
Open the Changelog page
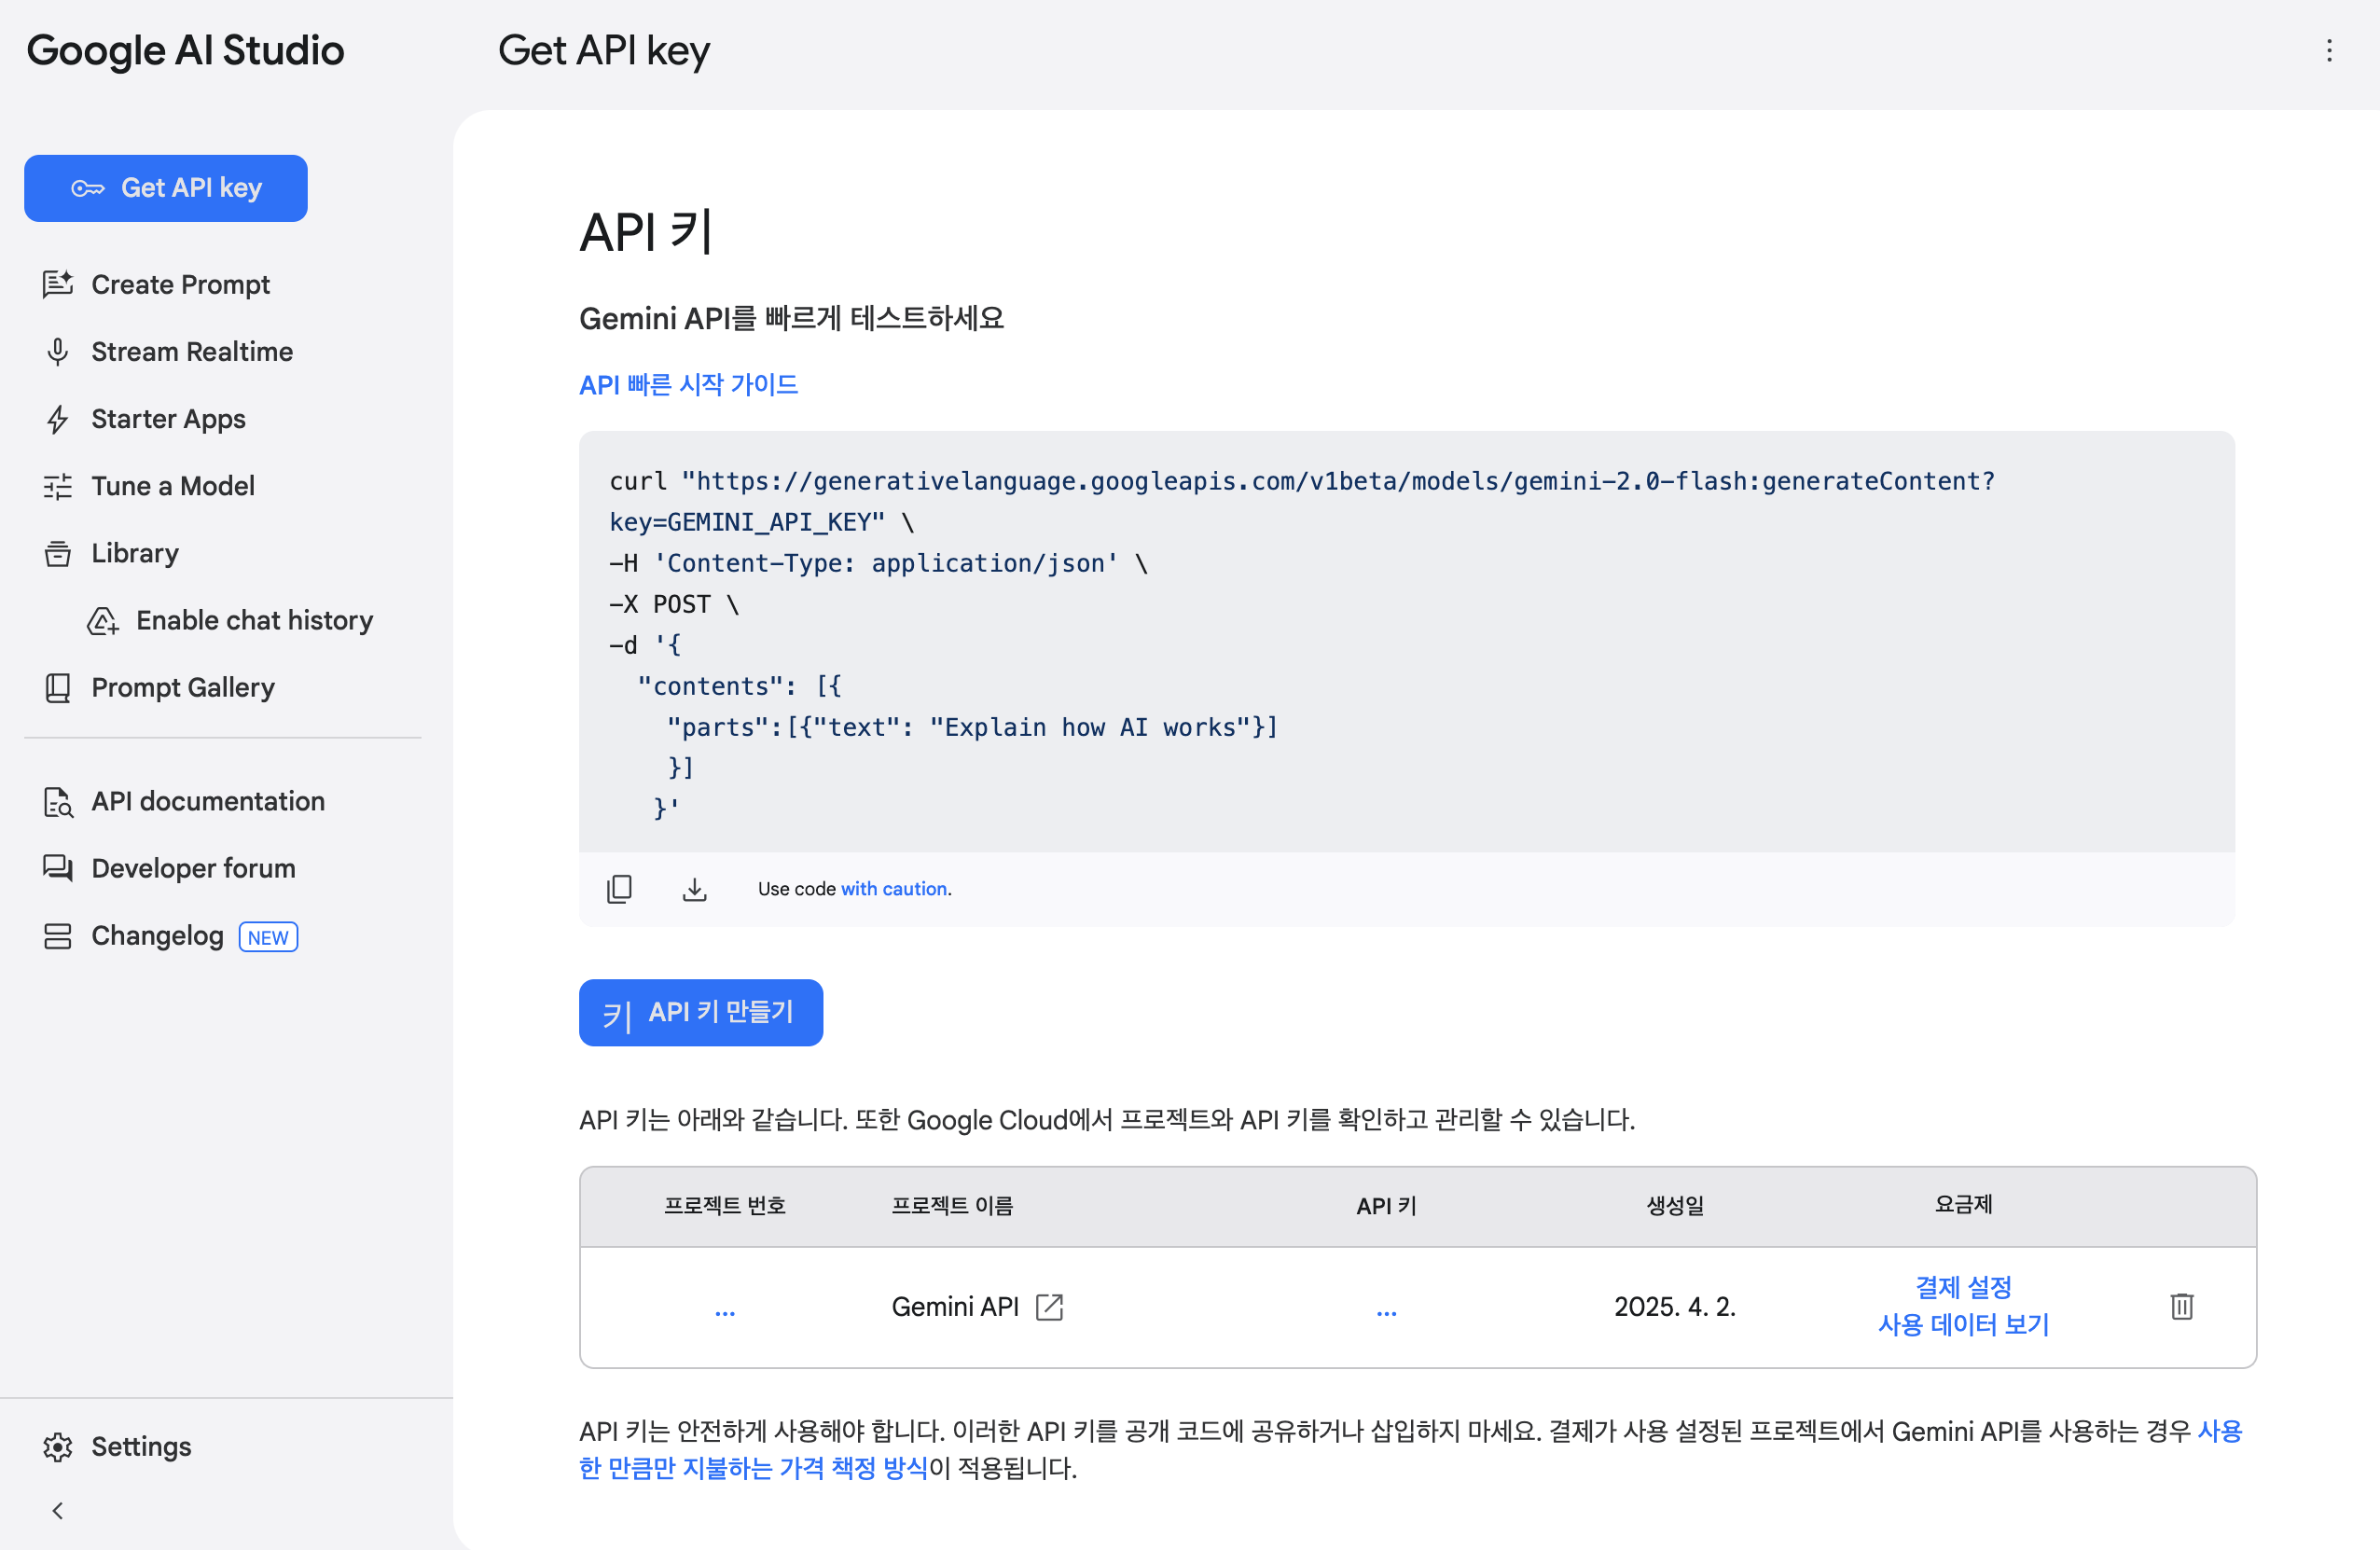[157, 935]
